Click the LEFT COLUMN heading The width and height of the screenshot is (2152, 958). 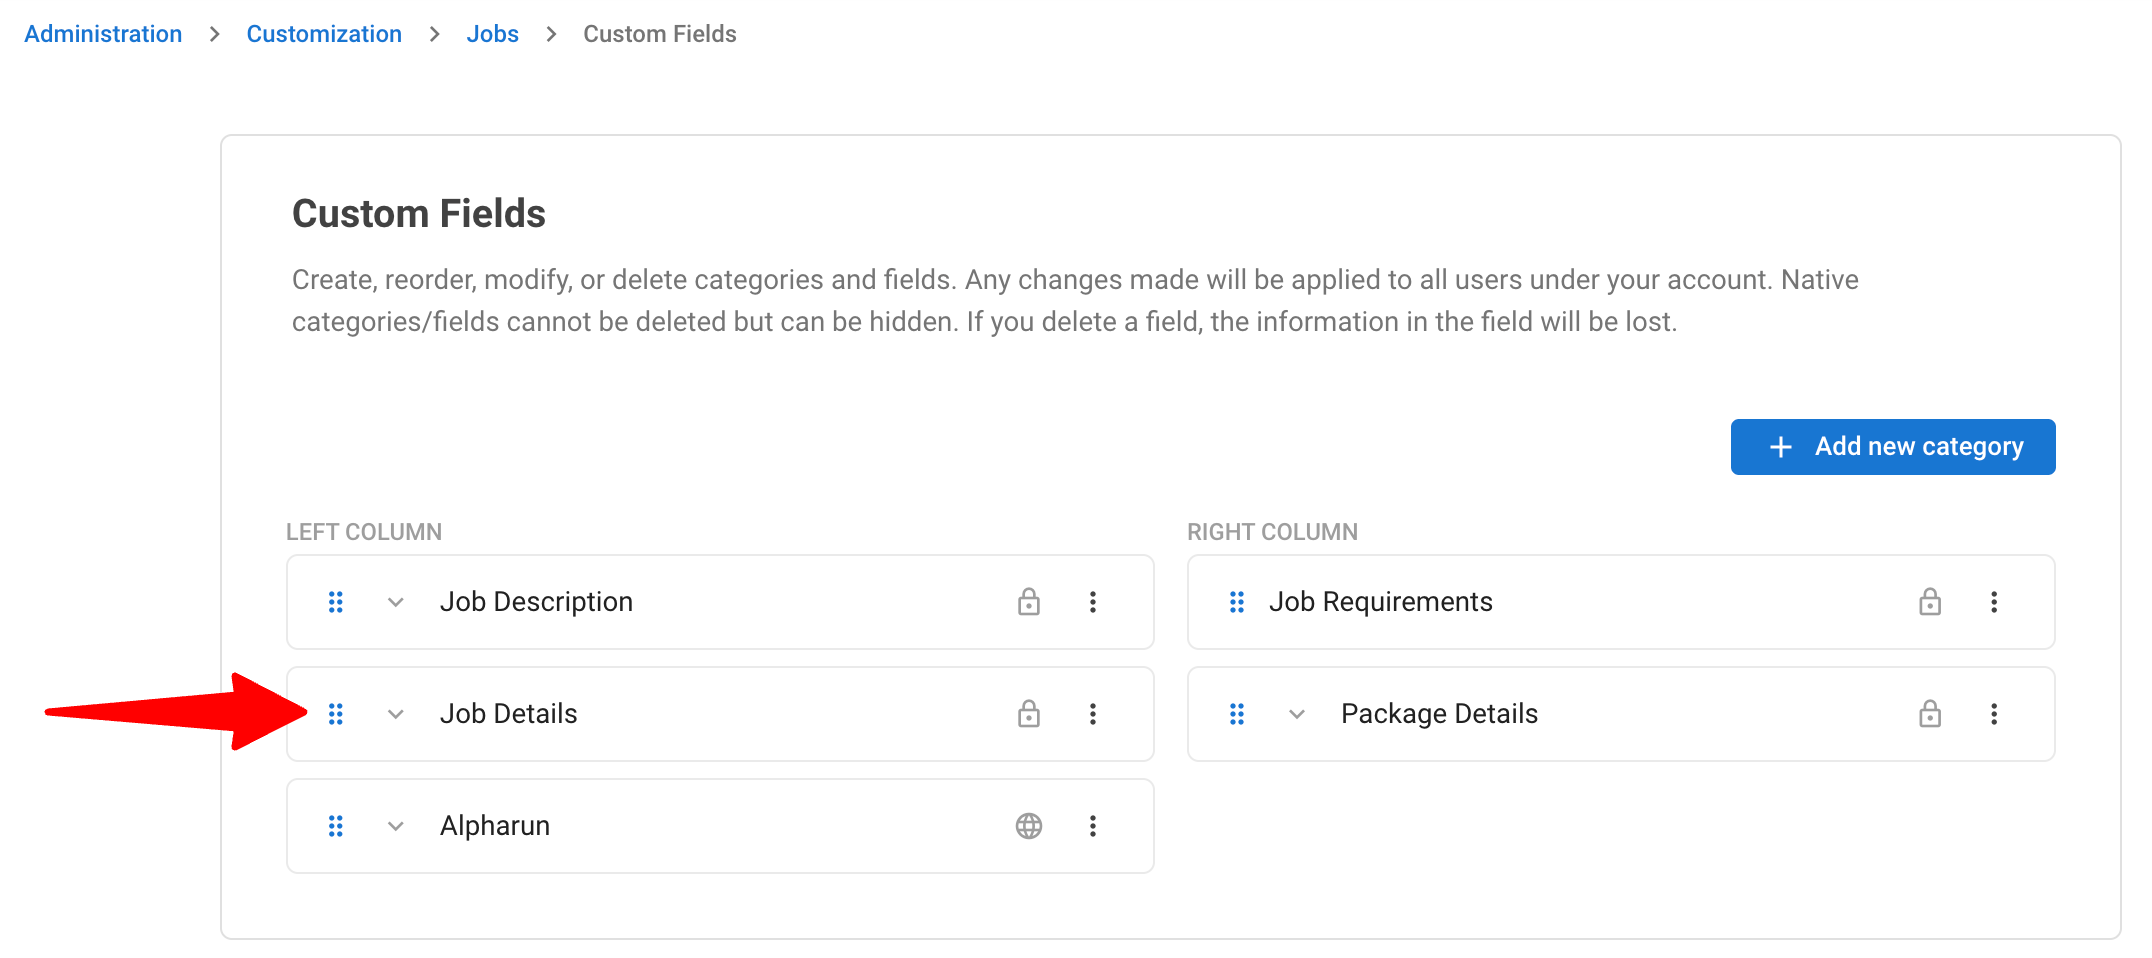click(x=364, y=532)
